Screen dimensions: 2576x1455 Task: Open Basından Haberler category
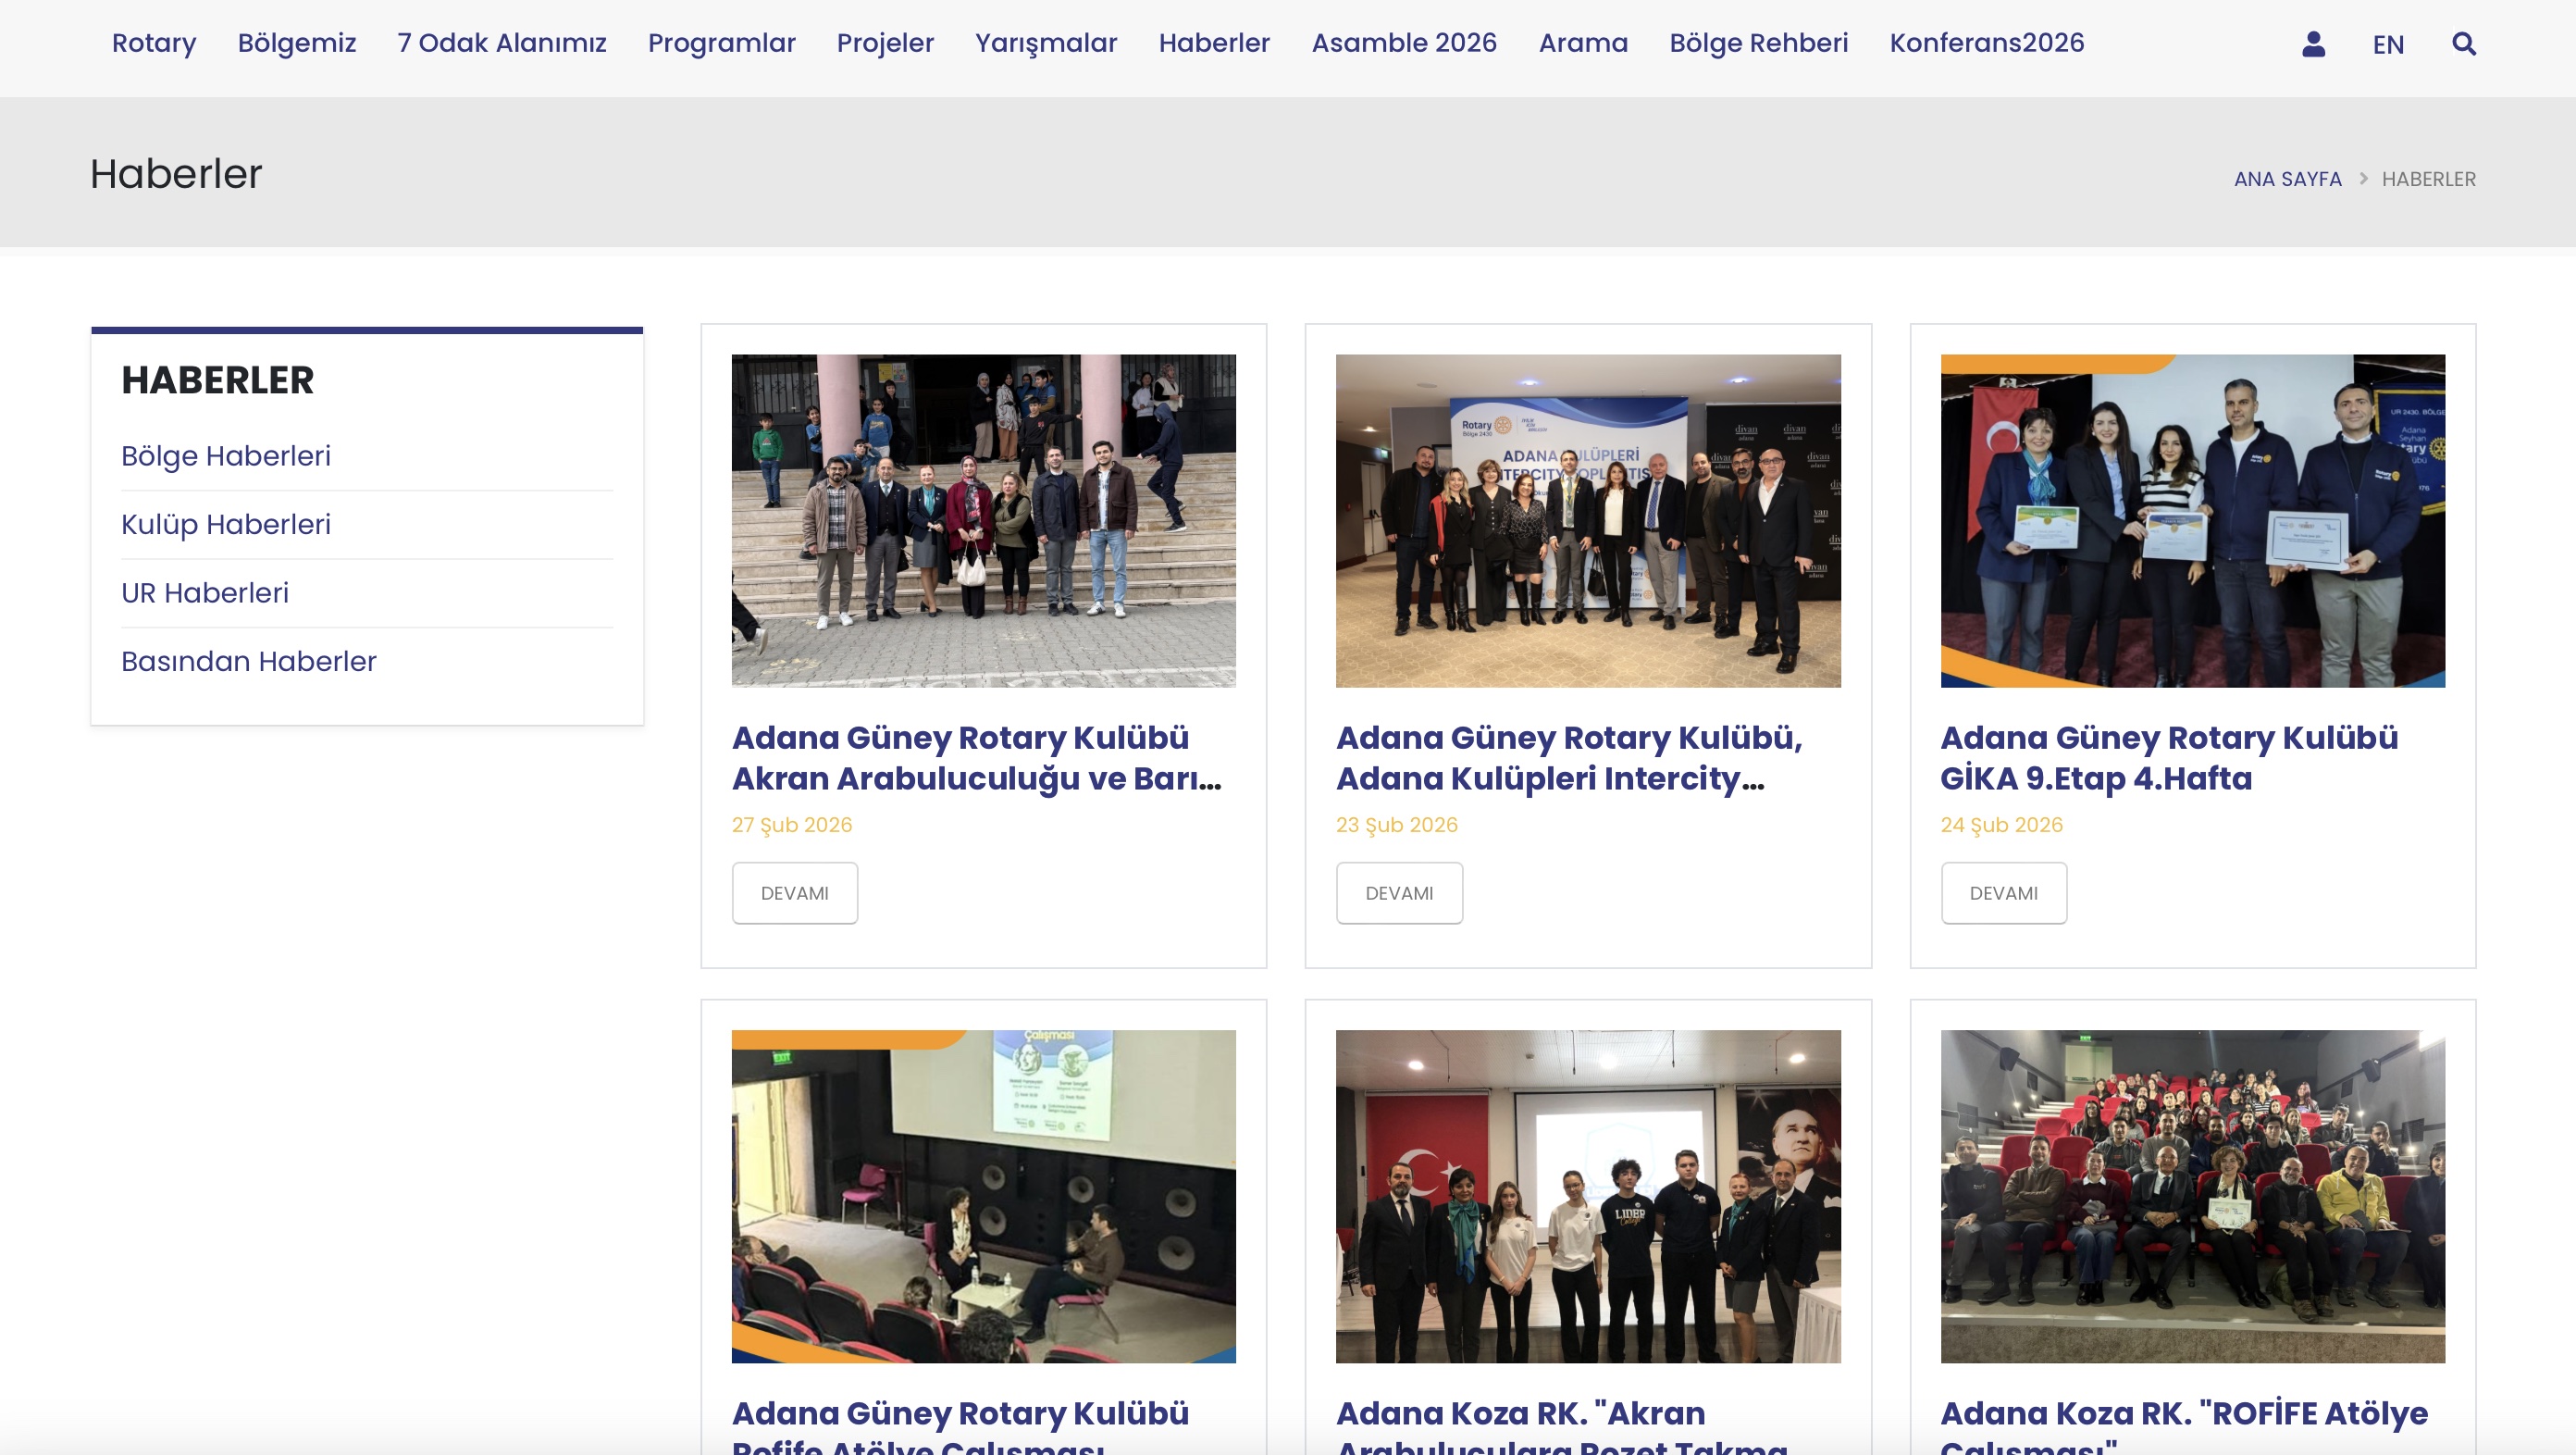(249, 661)
